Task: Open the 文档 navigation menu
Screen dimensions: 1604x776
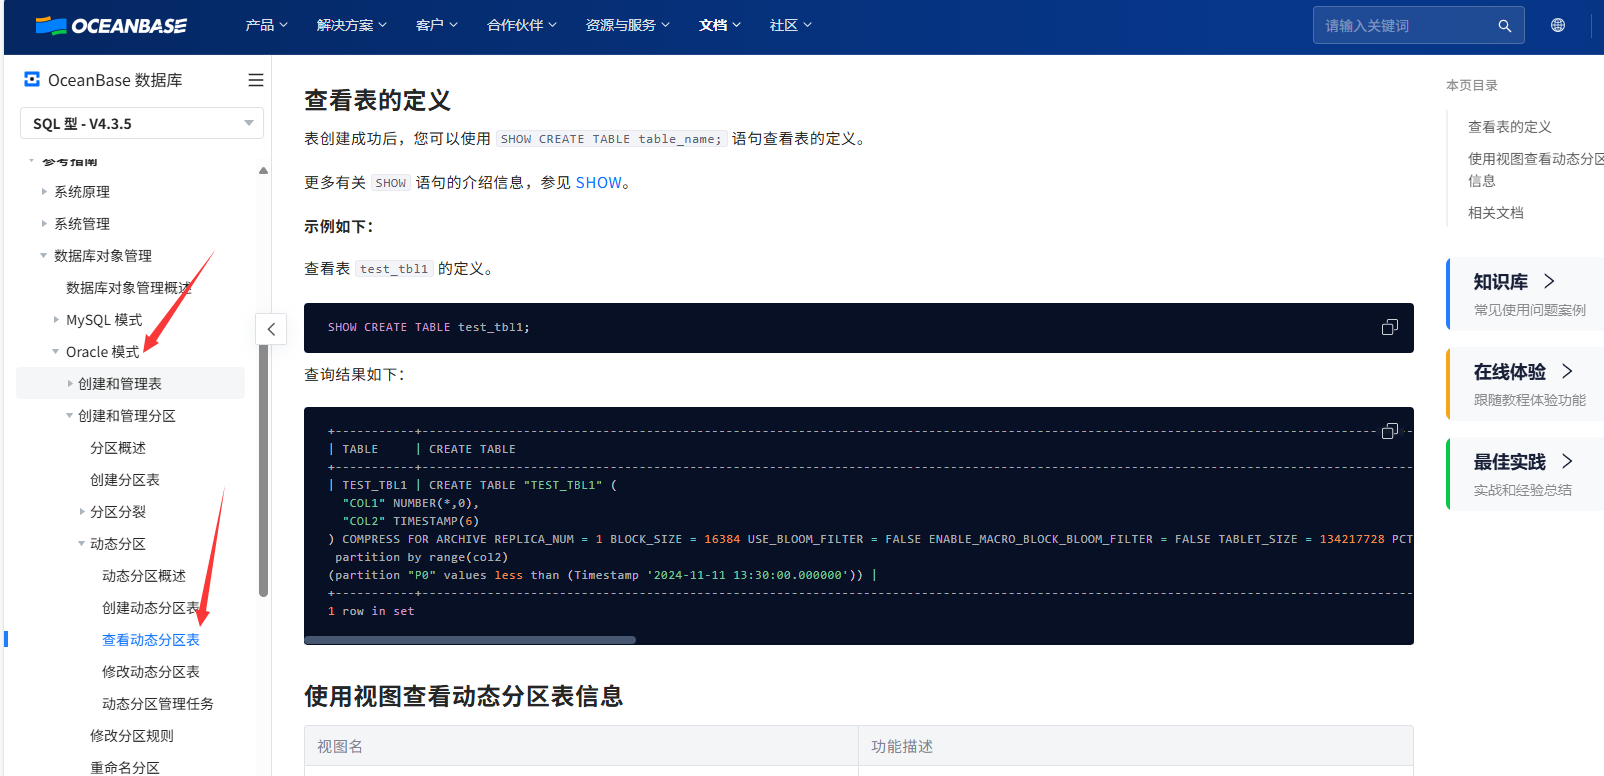Action: point(719,25)
